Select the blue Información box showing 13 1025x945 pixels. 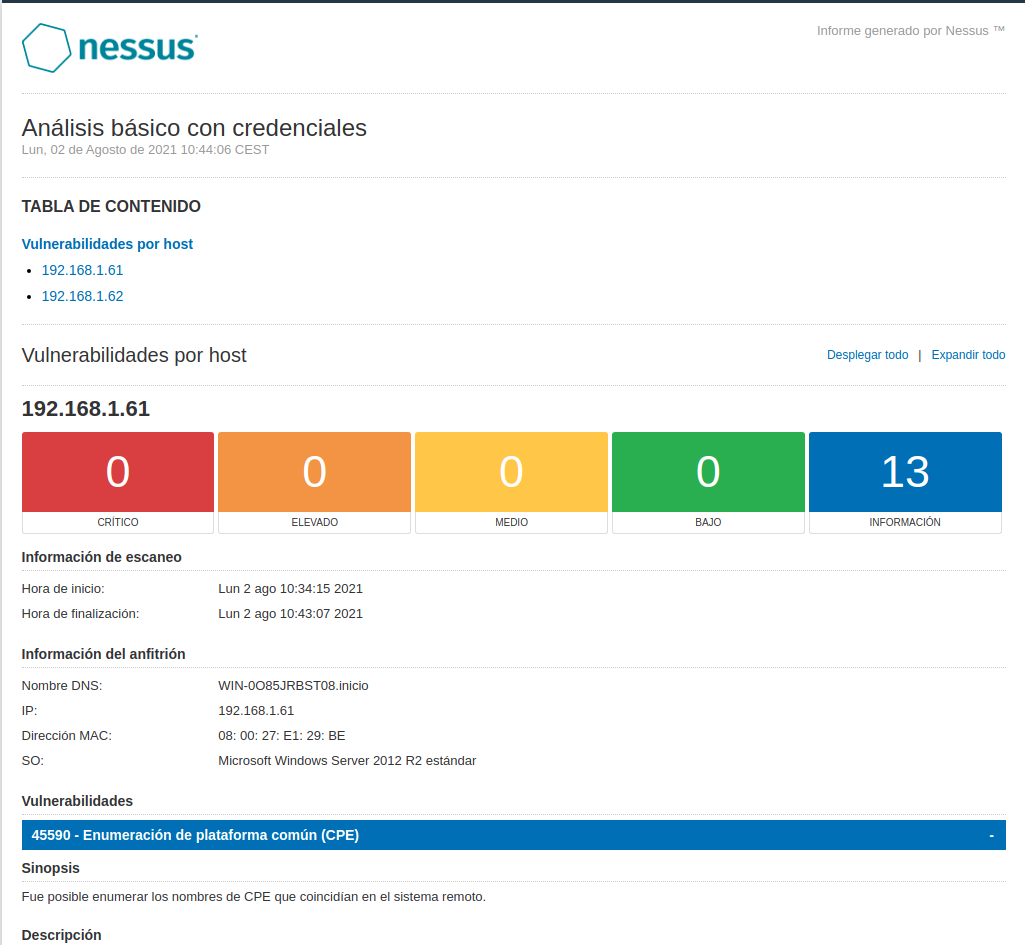coord(905,482)
